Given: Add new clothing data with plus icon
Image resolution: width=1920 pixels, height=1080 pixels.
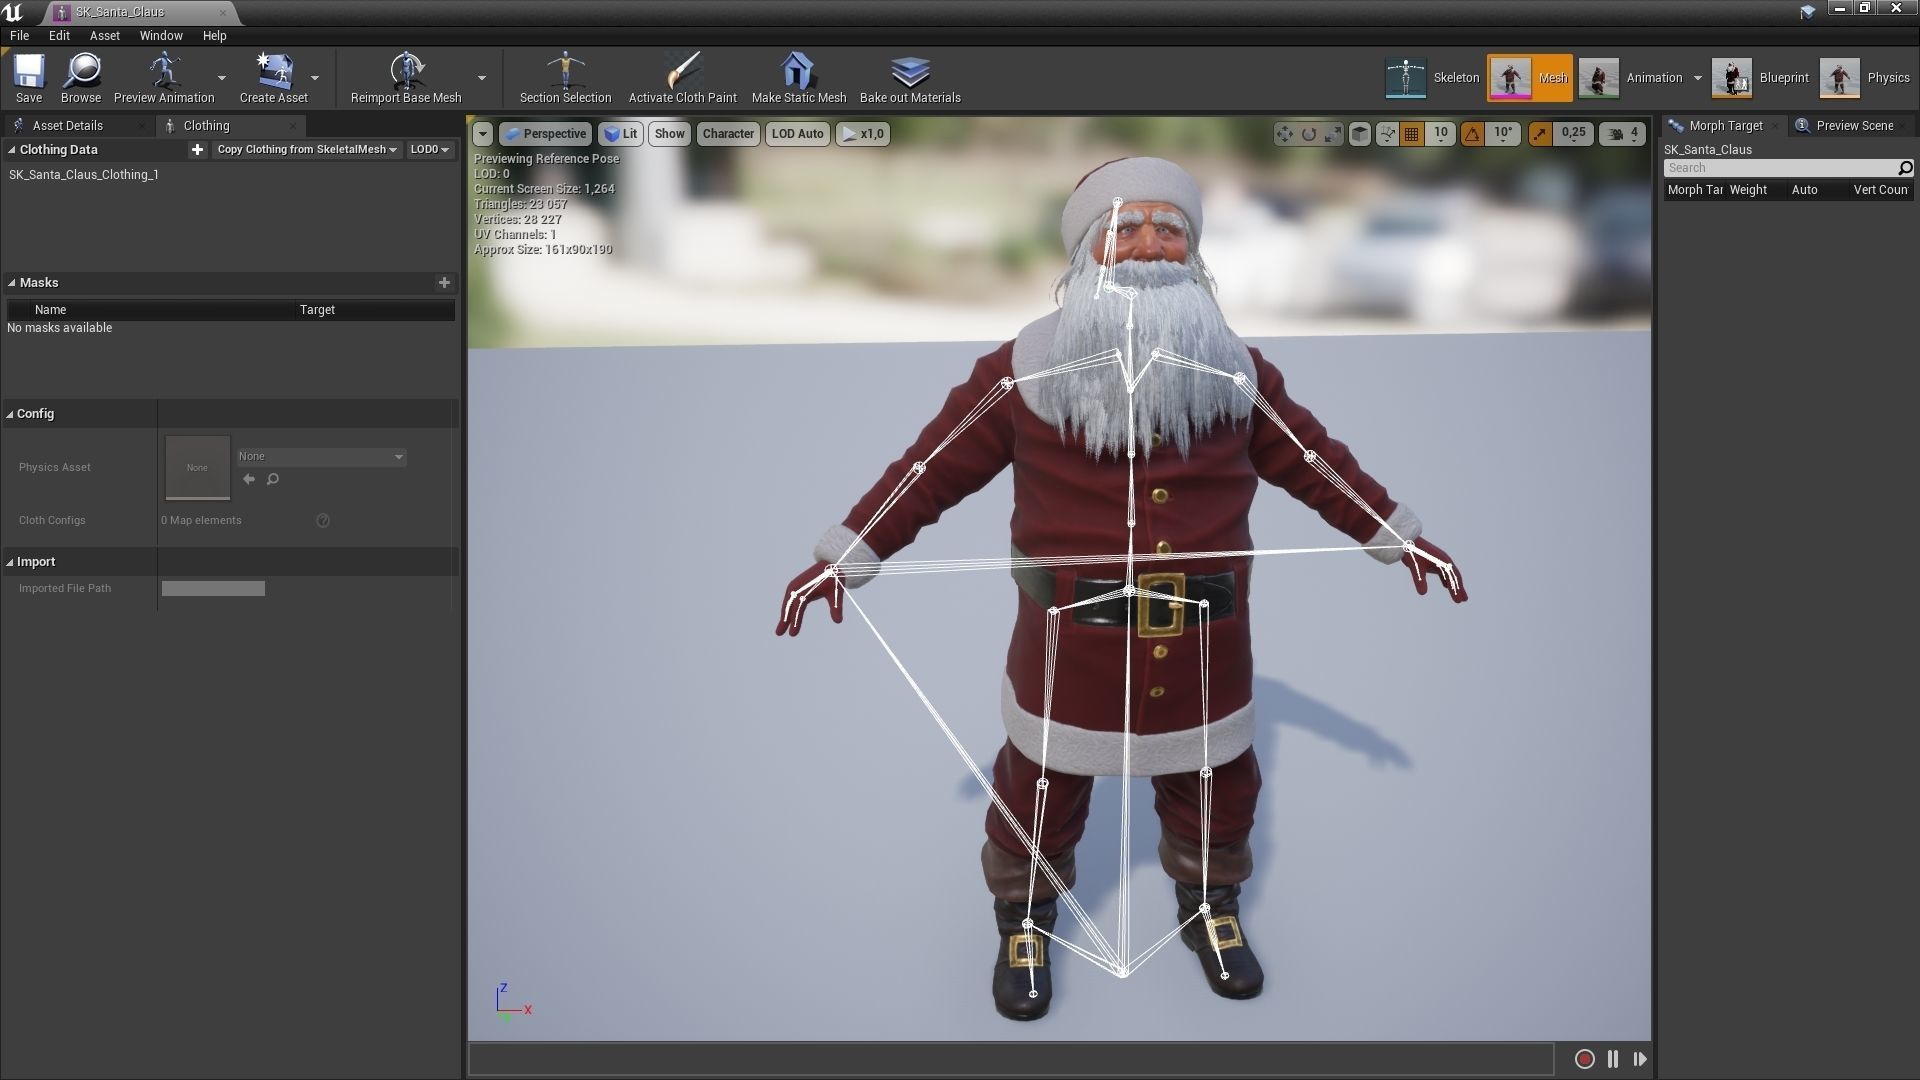Looking at the screenshot, I should tap(197, 150).
